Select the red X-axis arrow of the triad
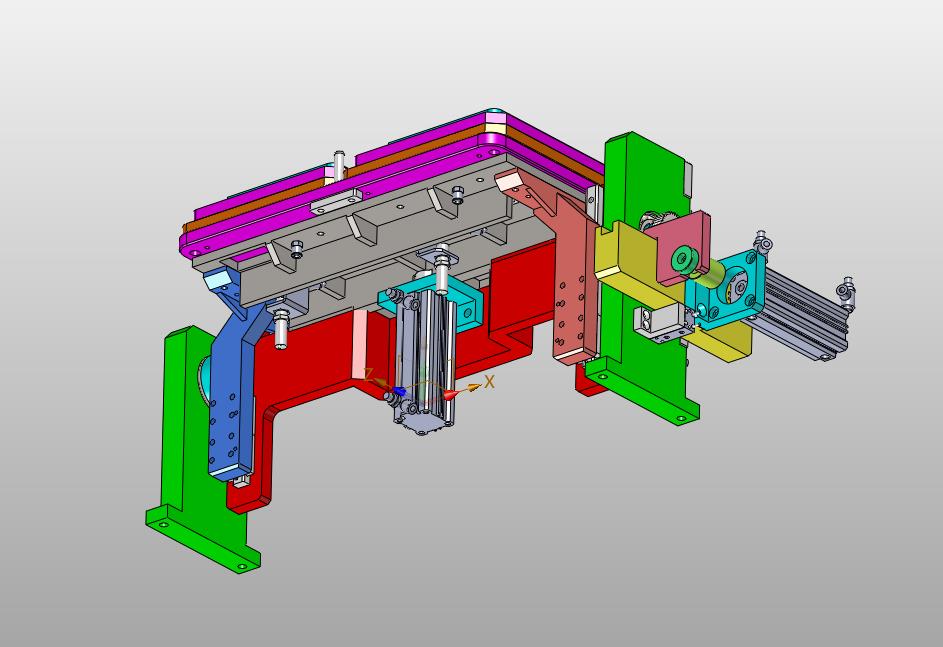The image size is (943, 647). point(452,394)
